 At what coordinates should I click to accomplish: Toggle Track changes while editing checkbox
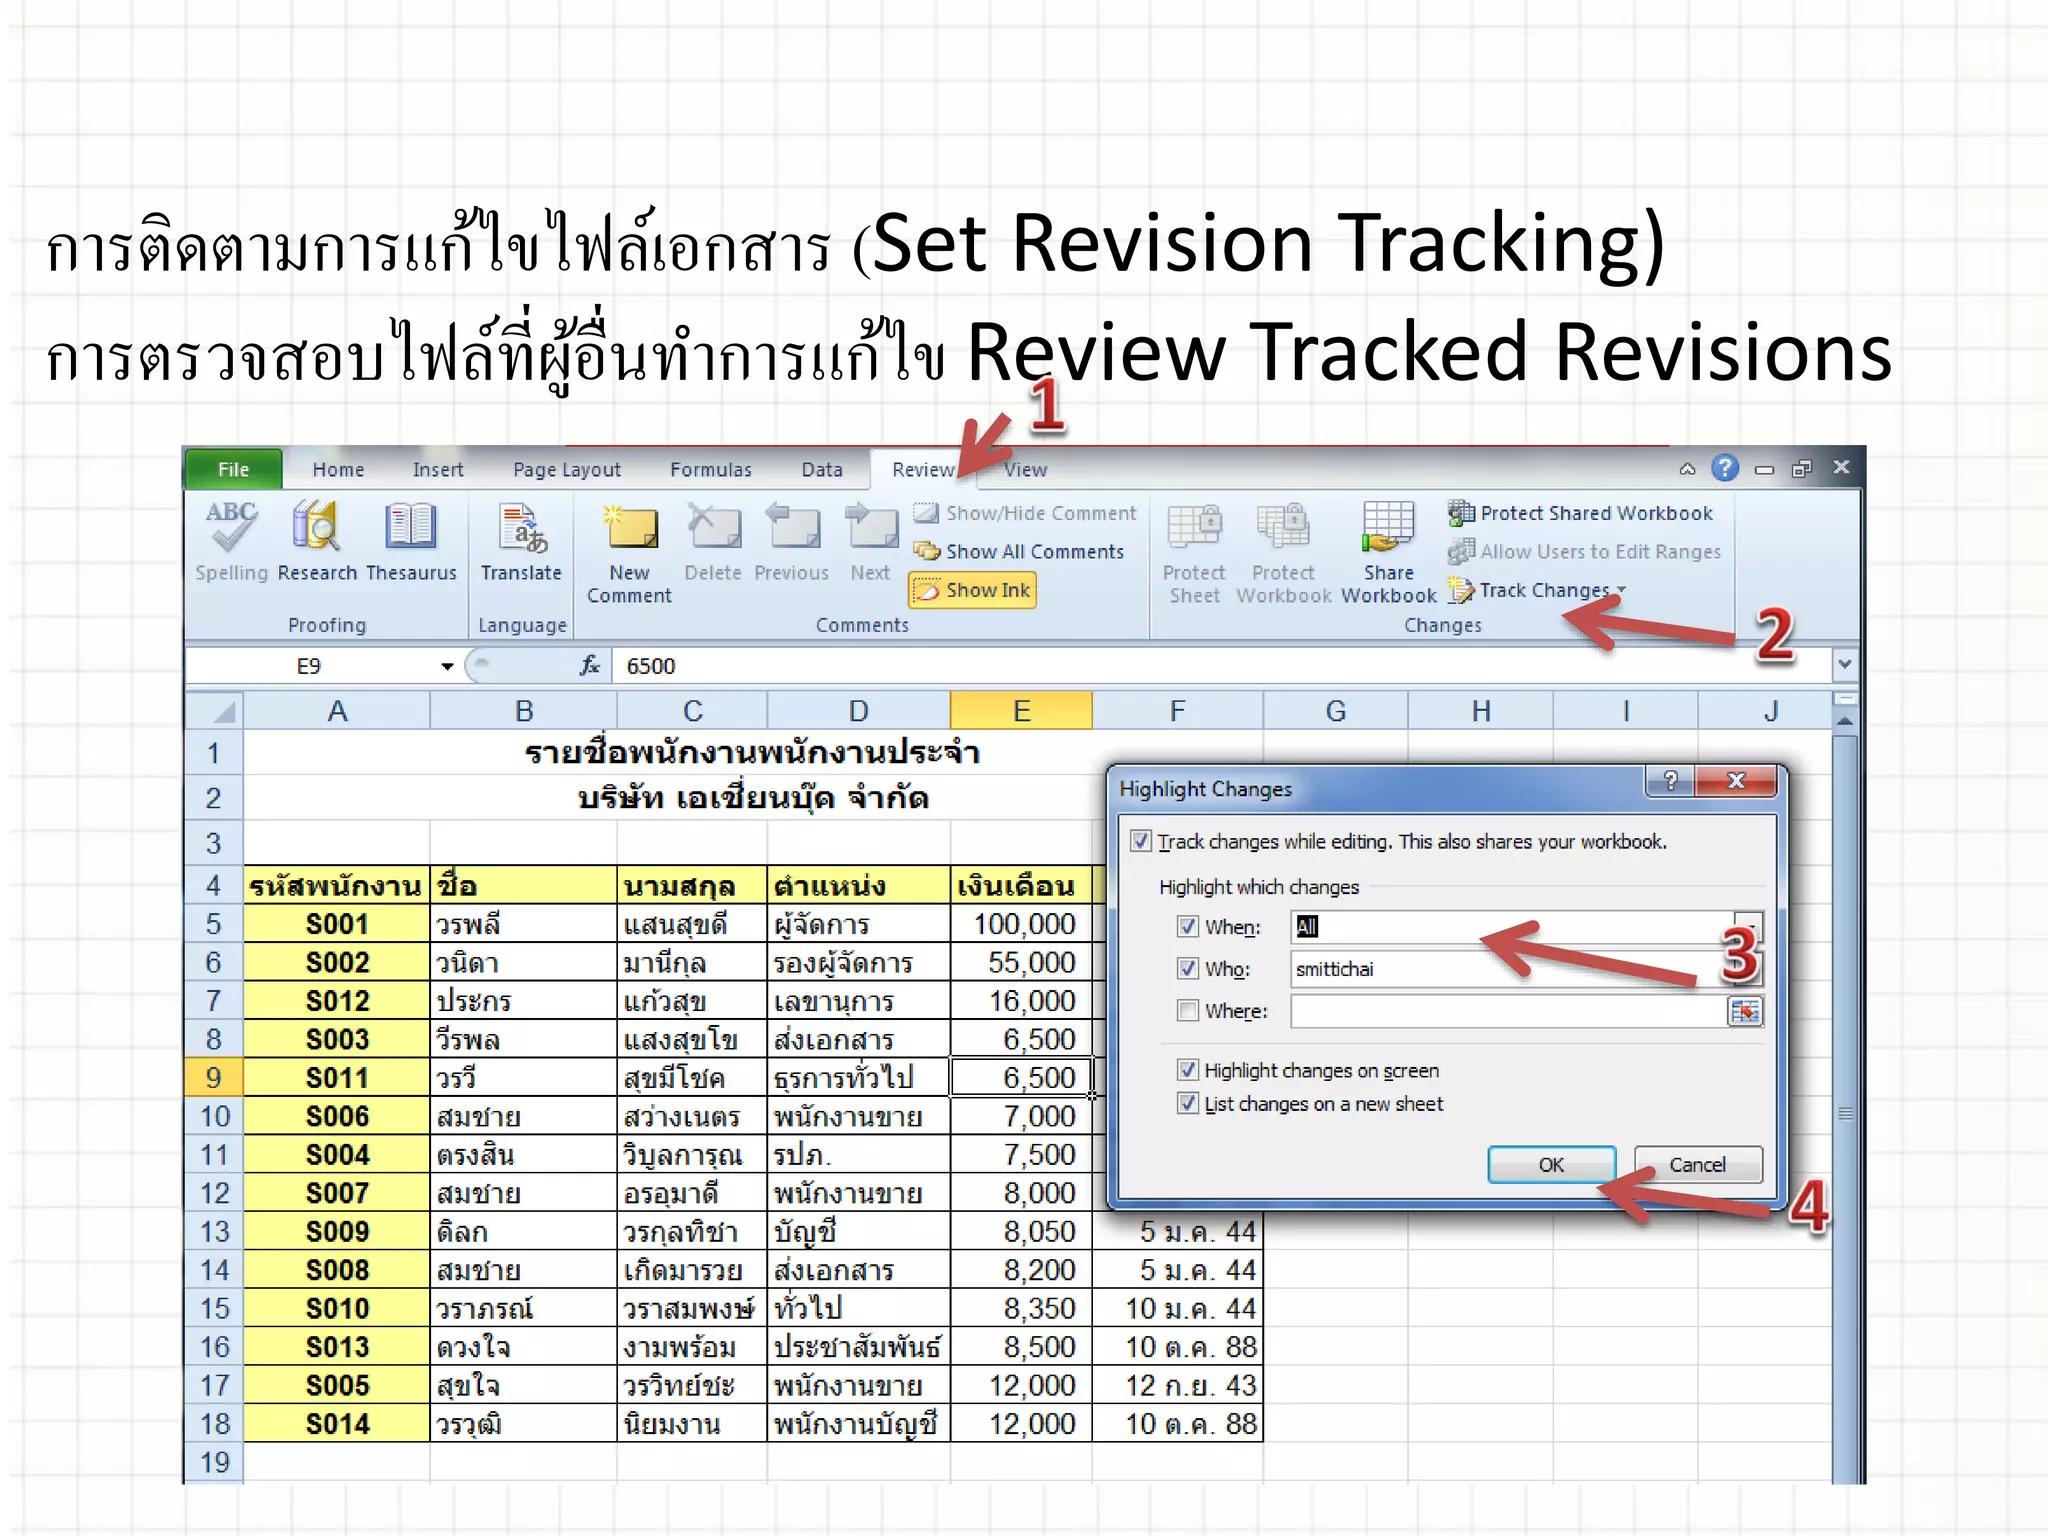[x=1140, y=841]
